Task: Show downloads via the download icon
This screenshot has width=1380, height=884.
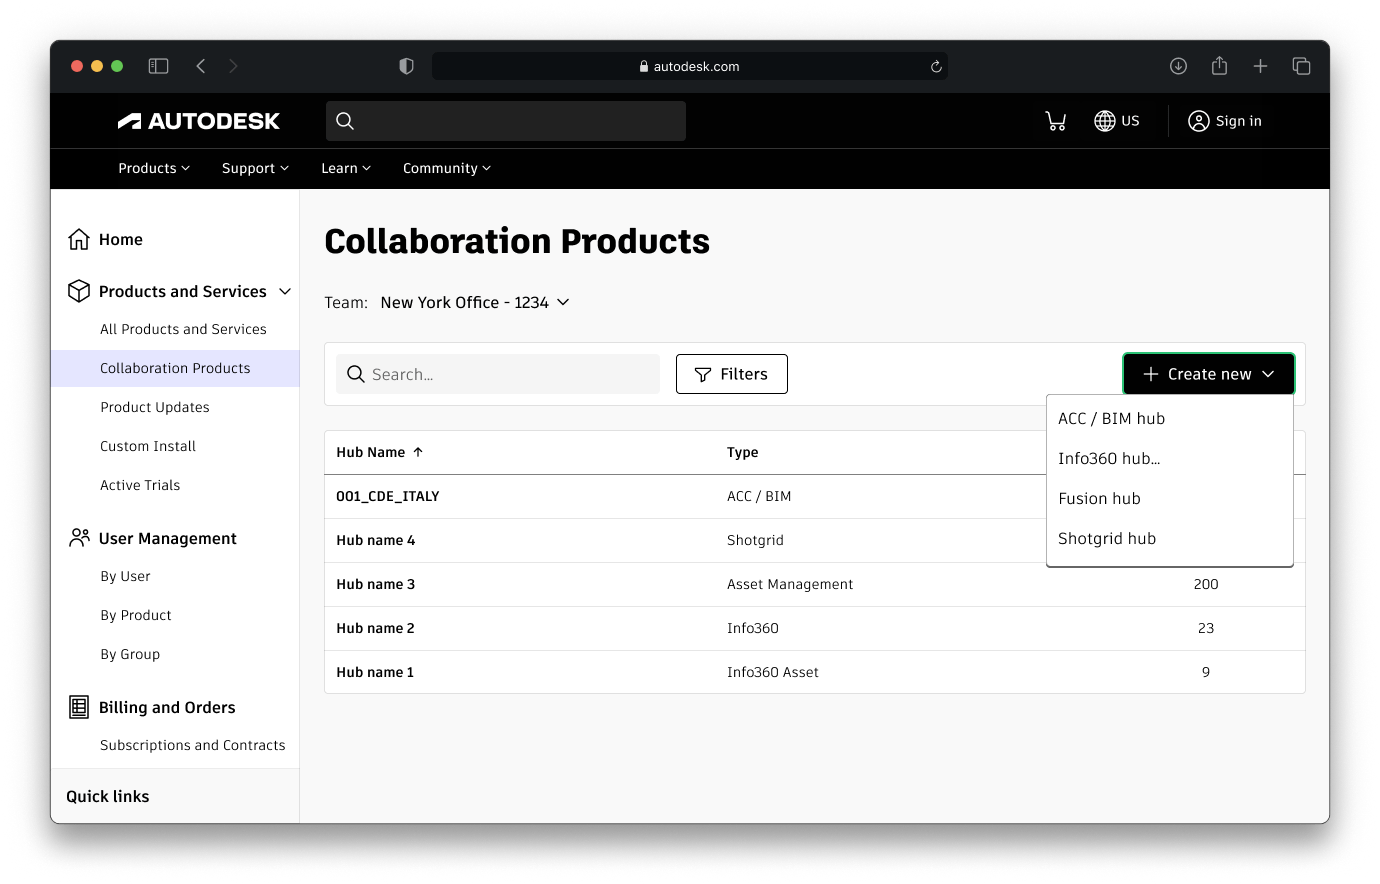Action: [x=1178, y=66]
